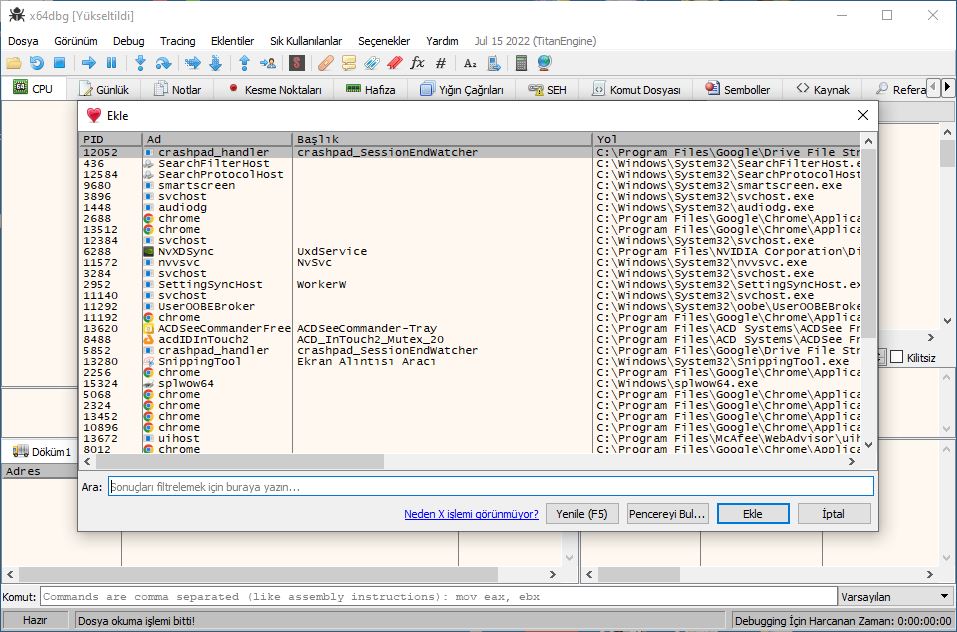Select the NvXDSync process row
Viewport: 957px width, 632px height.
click(x=471, y=251)
